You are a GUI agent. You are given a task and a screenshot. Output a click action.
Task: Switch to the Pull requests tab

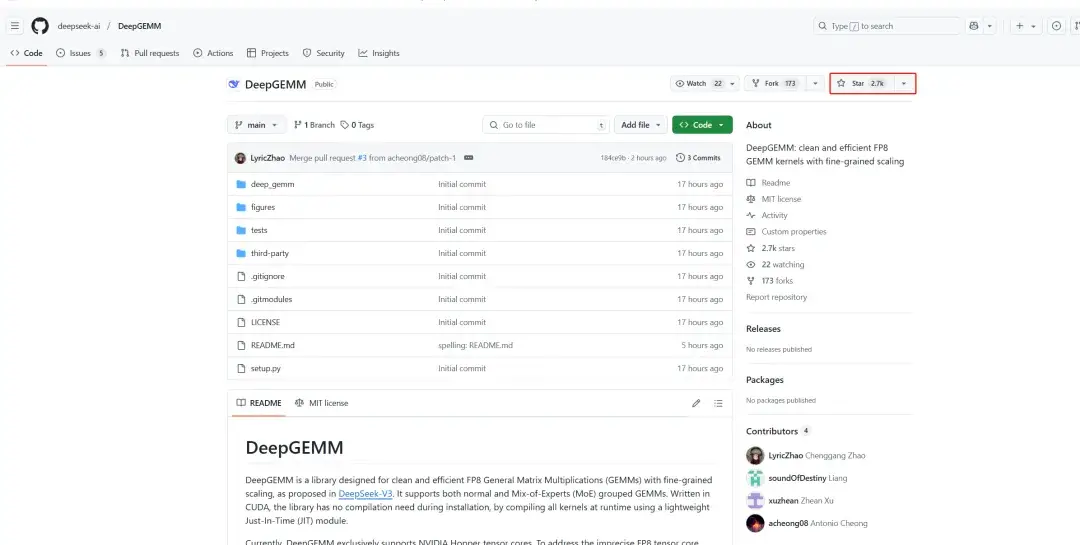tap(149, 53)
